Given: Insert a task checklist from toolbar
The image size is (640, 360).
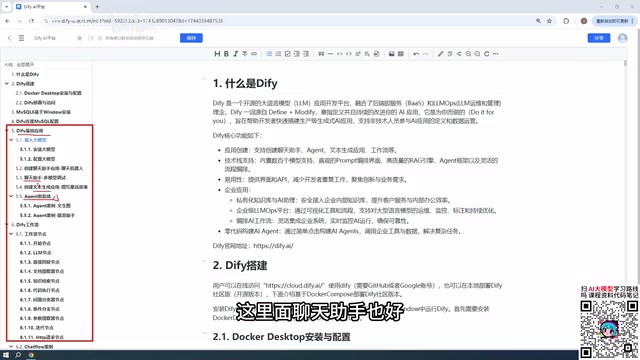Looking at the screenshot, I should click(287, 54).
